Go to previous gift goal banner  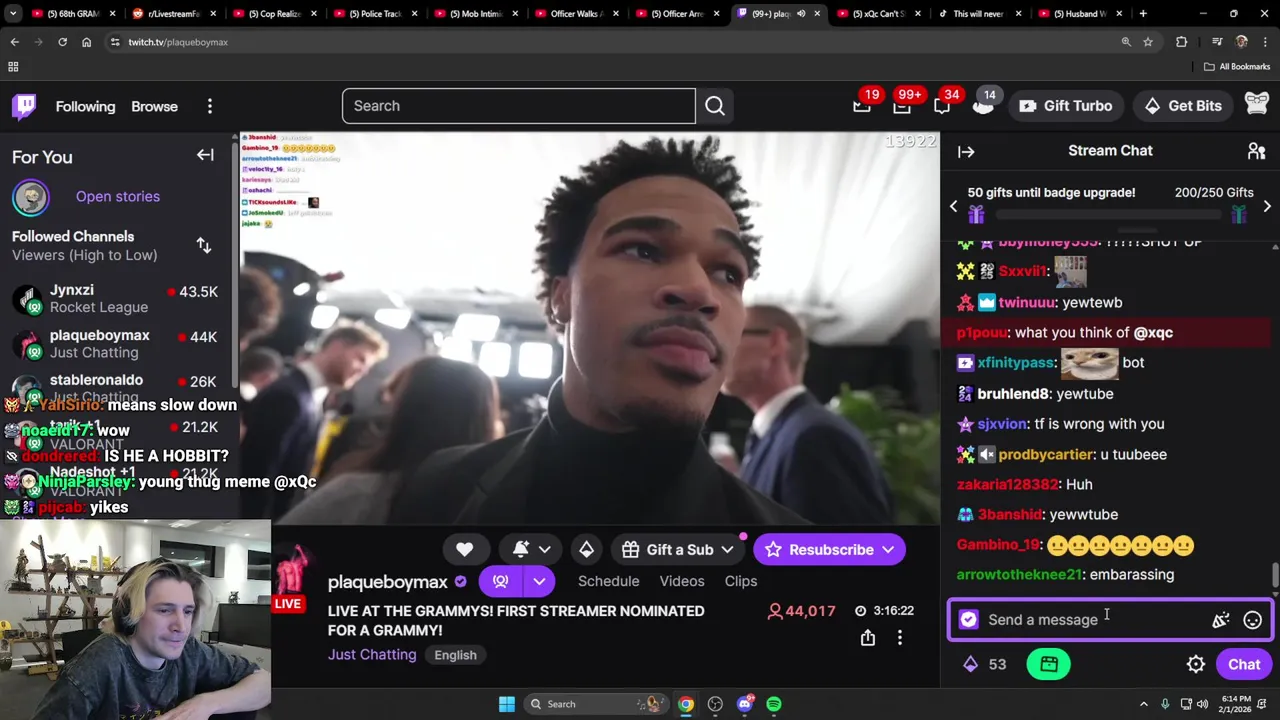click(x=953, y=207)
